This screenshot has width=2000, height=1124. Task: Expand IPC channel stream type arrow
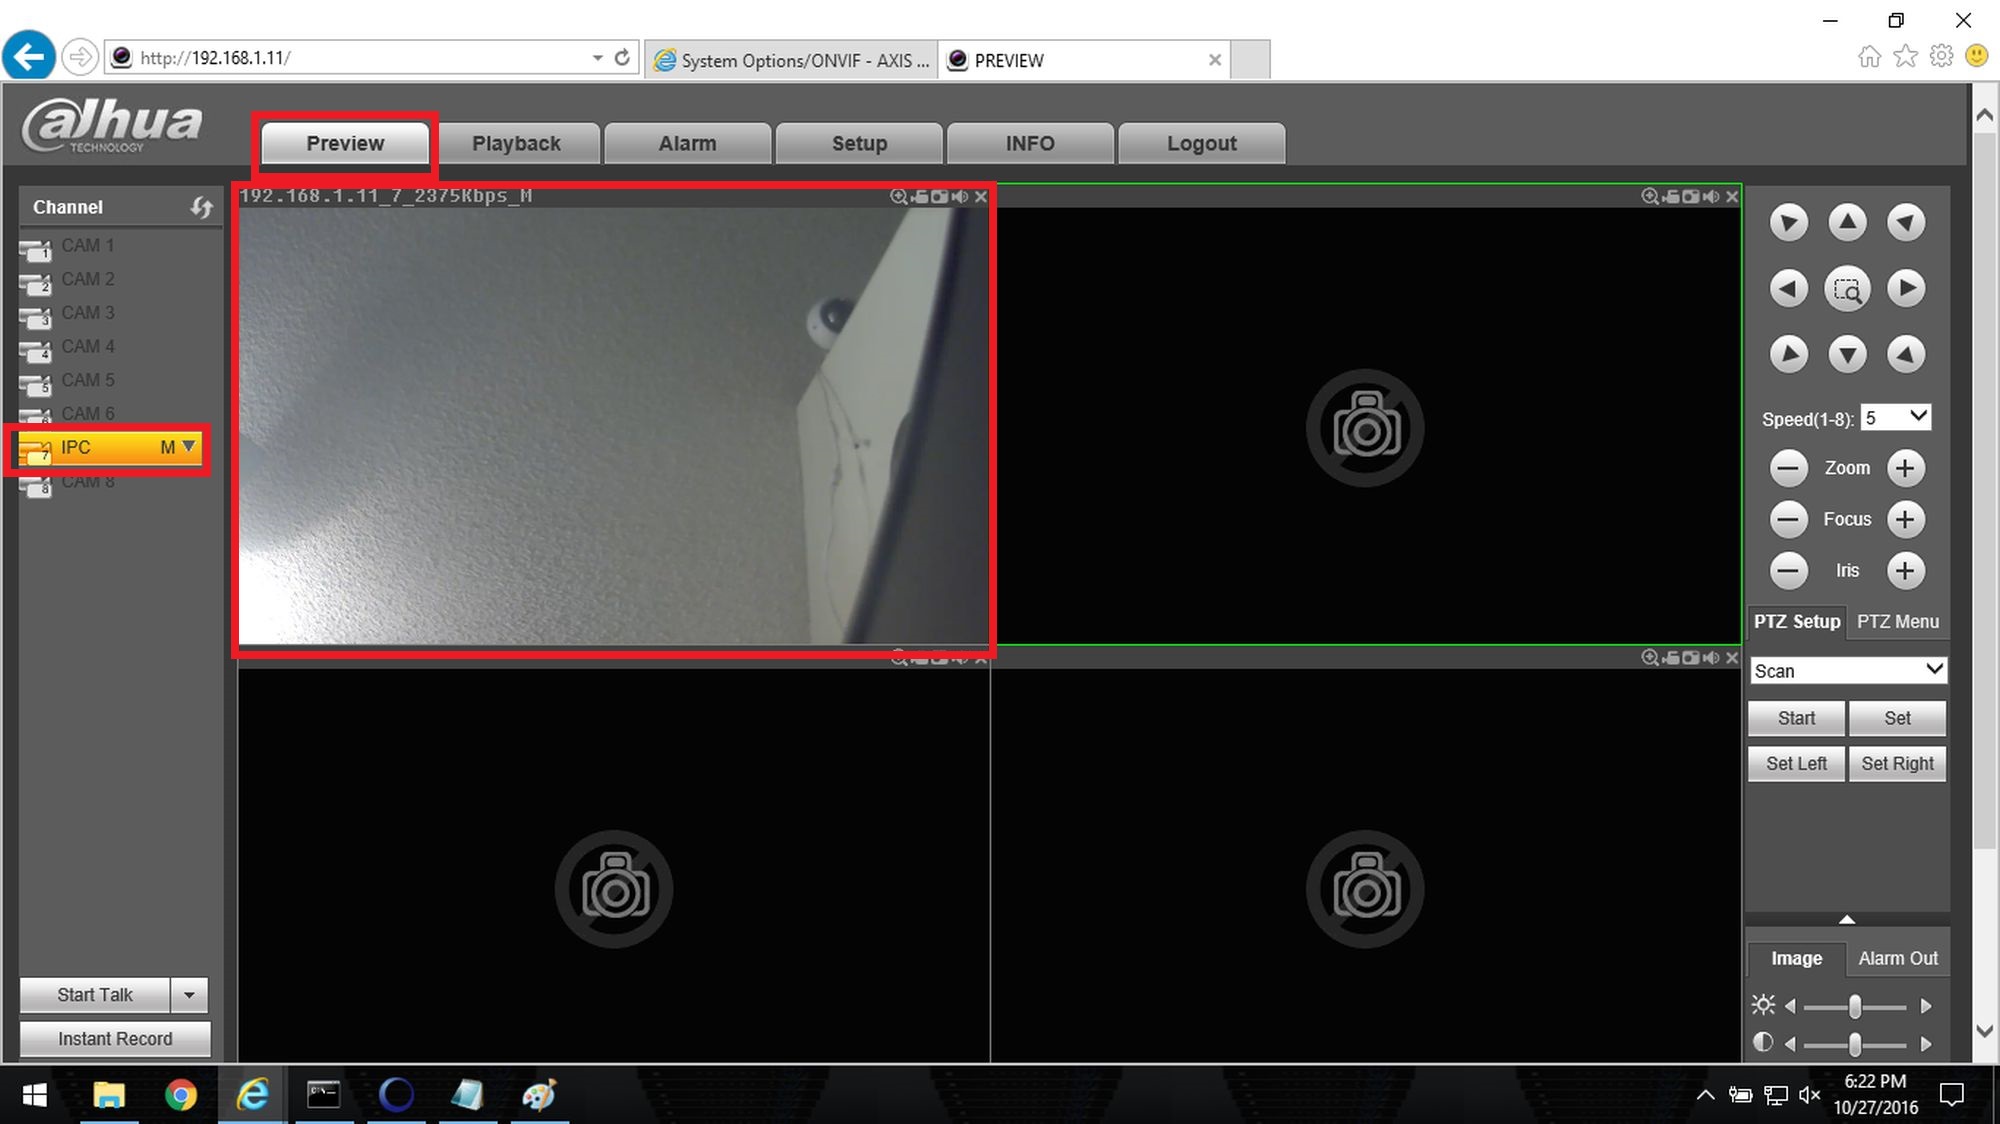click(188, 447)
